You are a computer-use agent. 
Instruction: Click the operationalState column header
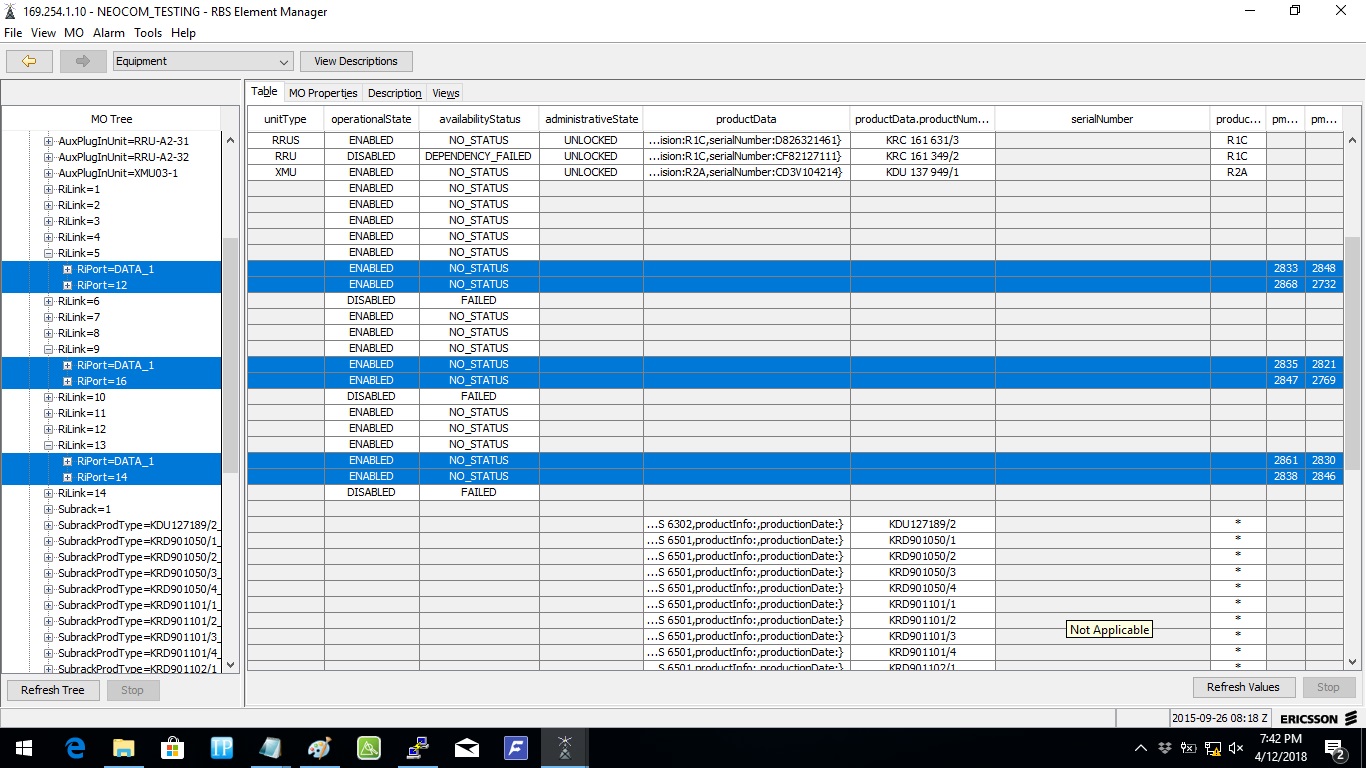(x=371, y=119)
